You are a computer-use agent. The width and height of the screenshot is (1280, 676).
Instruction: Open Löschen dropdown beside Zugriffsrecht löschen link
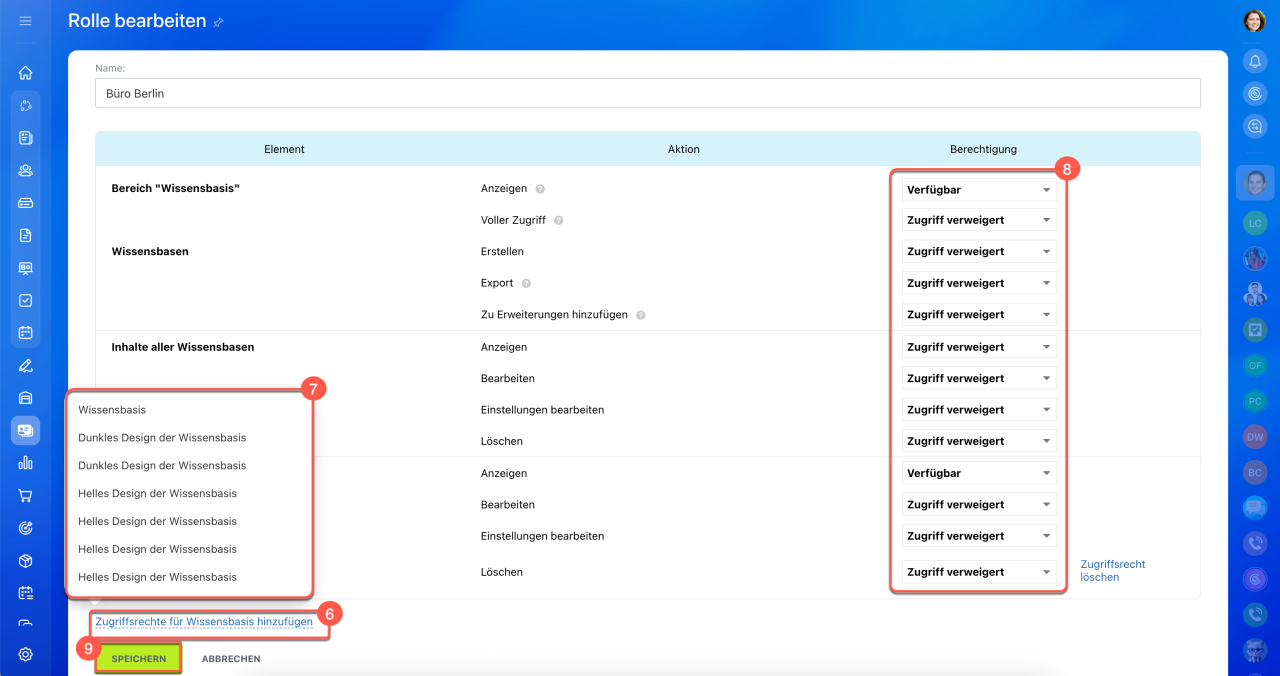tap(979, 572)
